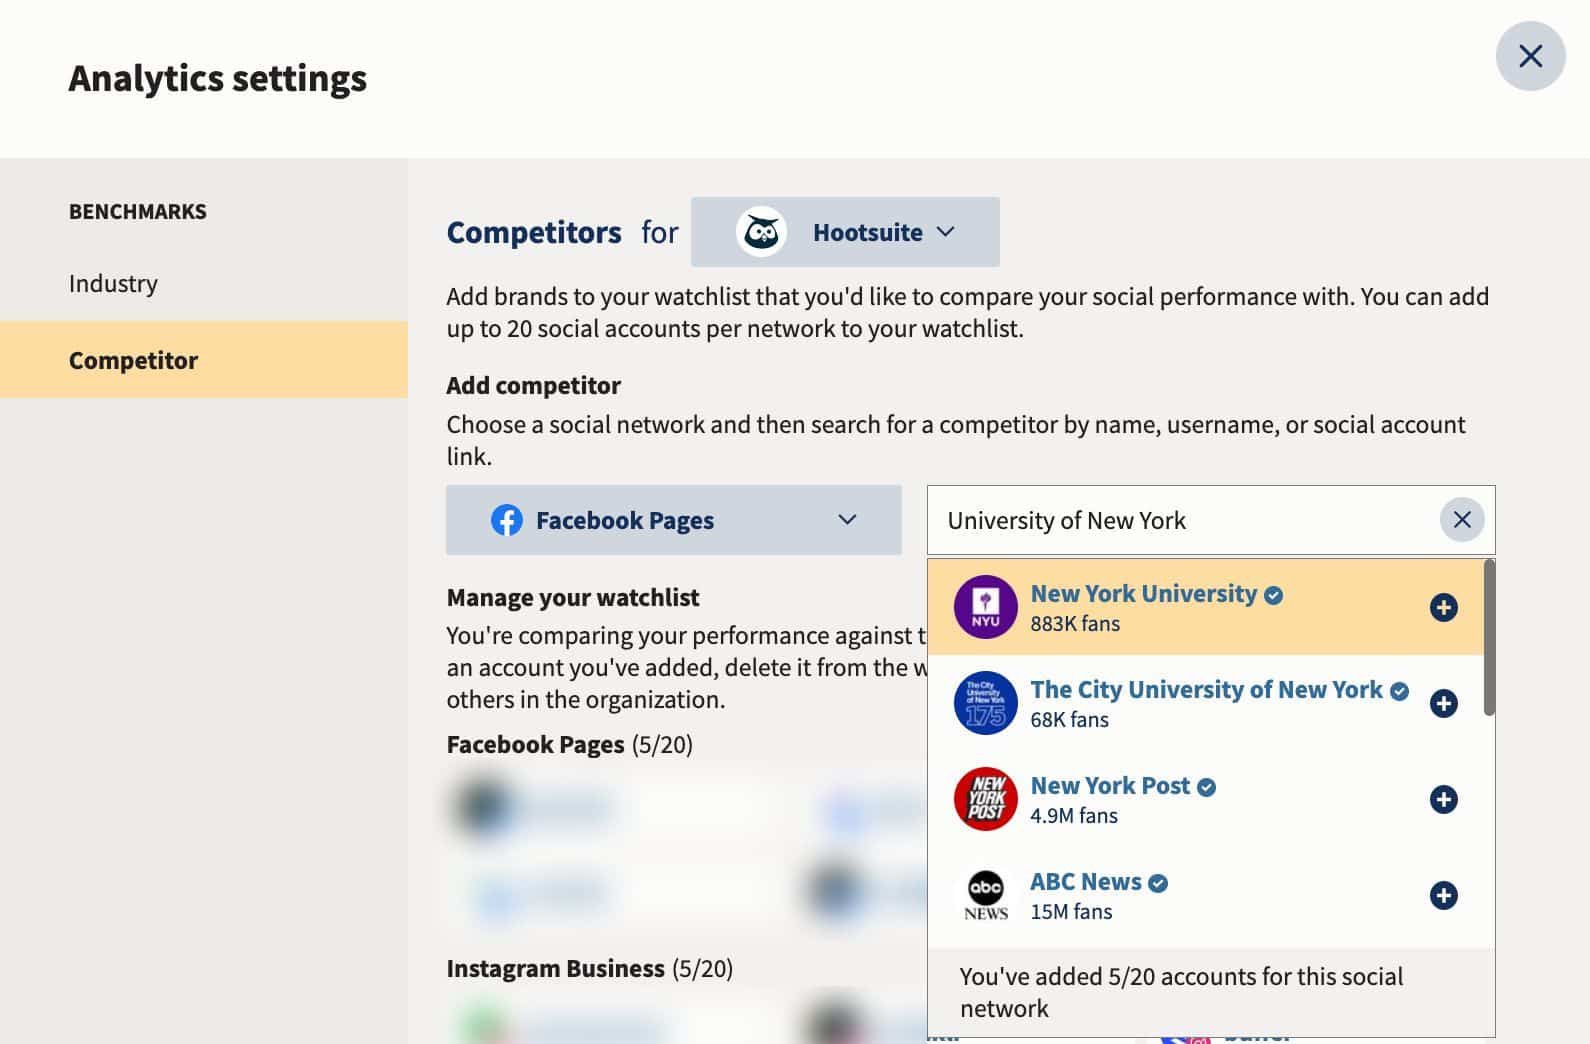Image resolution: width=1590 pixels, height=1044 pixels.
Task: Open the Industry benchmarks section
Action: tap(113, 283)
